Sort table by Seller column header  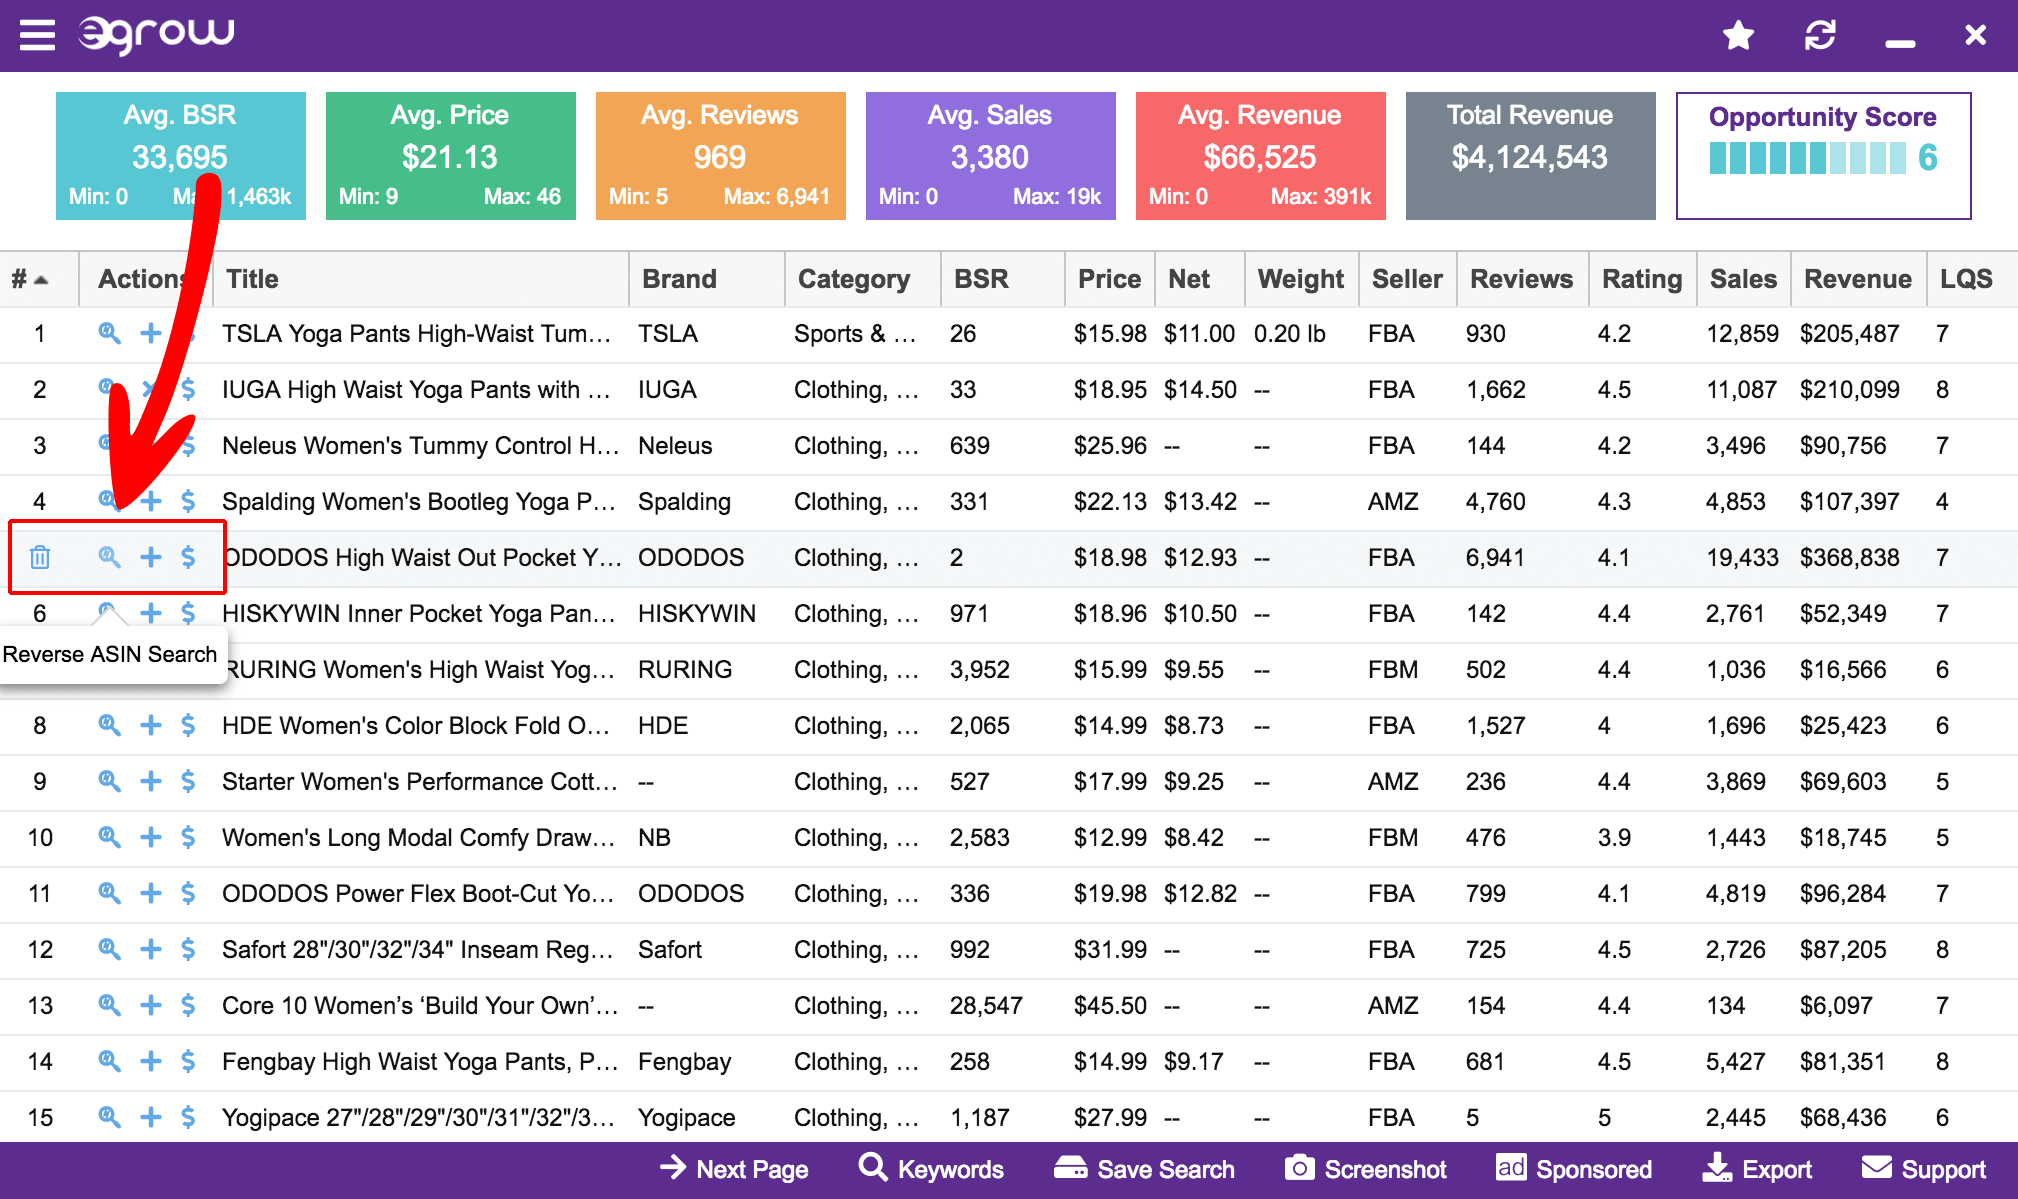point(1407,279)
